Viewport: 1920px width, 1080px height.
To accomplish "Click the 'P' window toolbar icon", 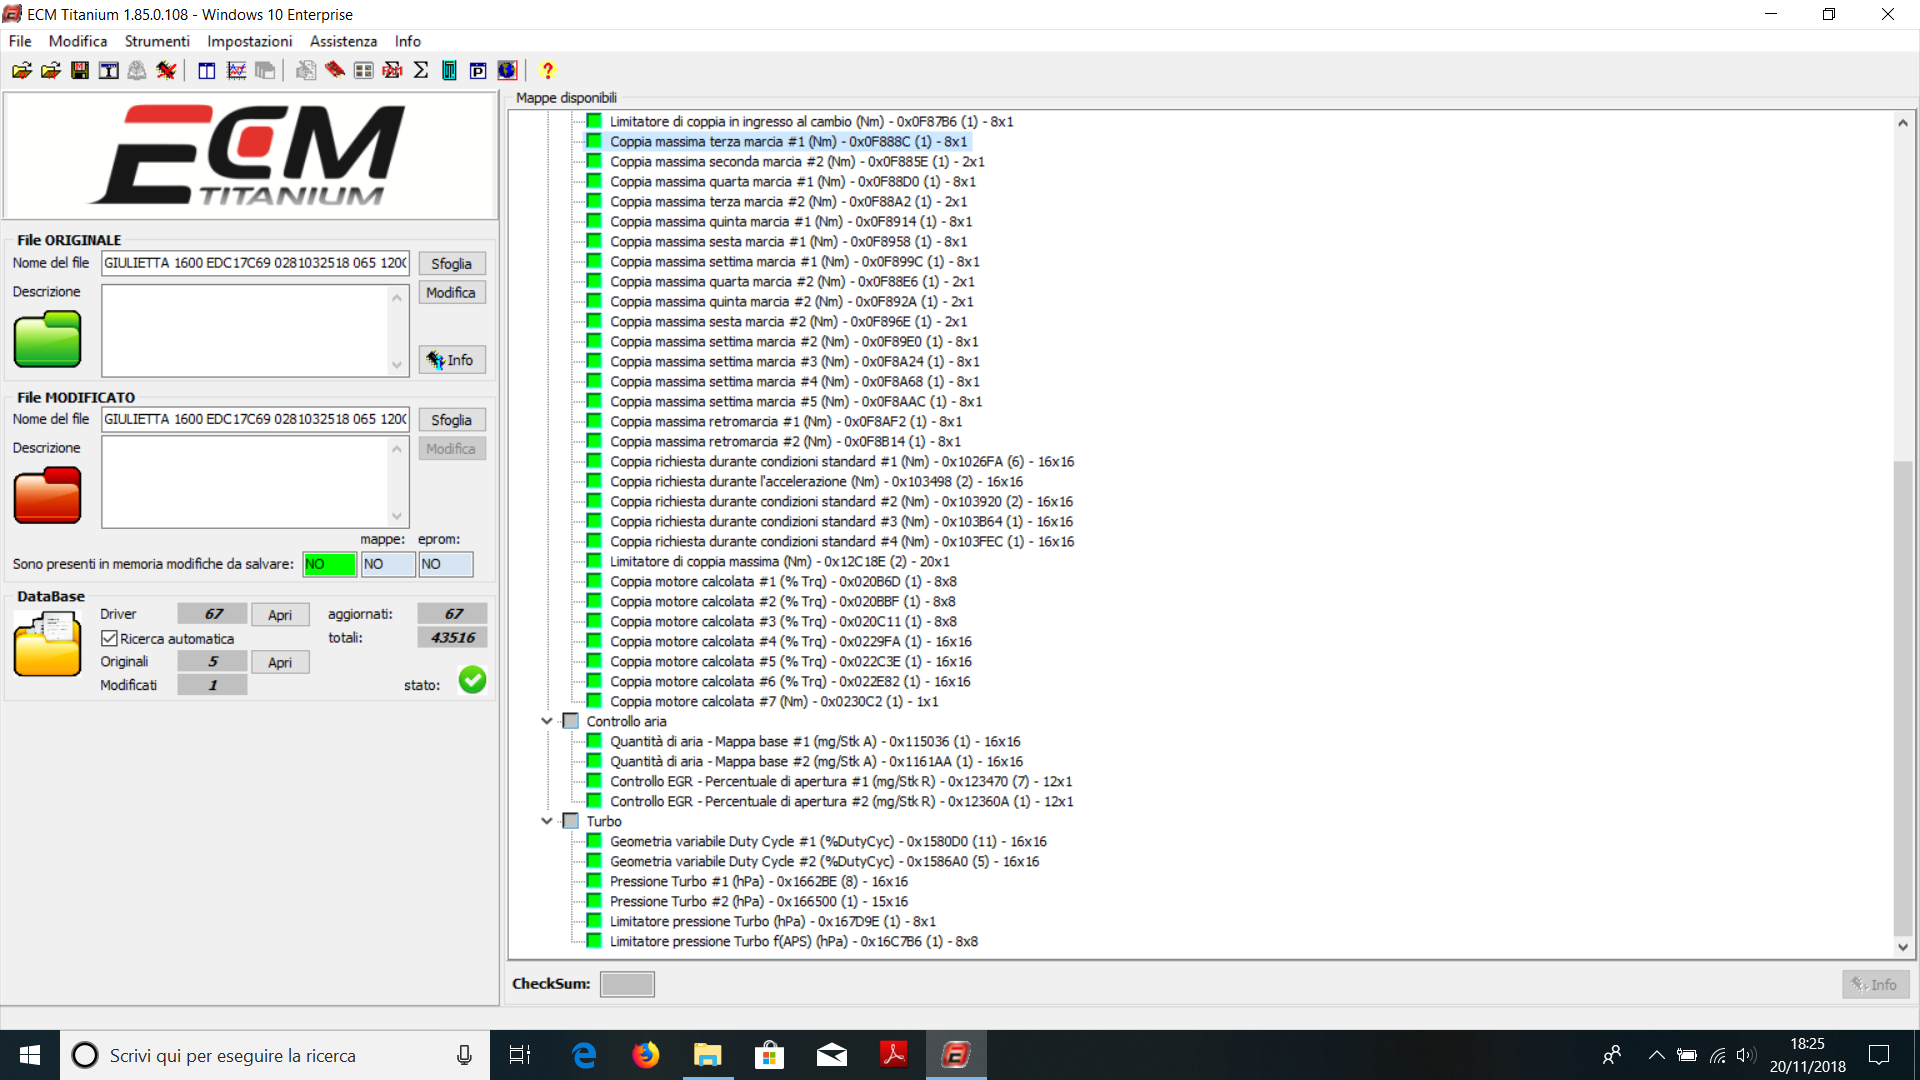I will coord(478,70).
